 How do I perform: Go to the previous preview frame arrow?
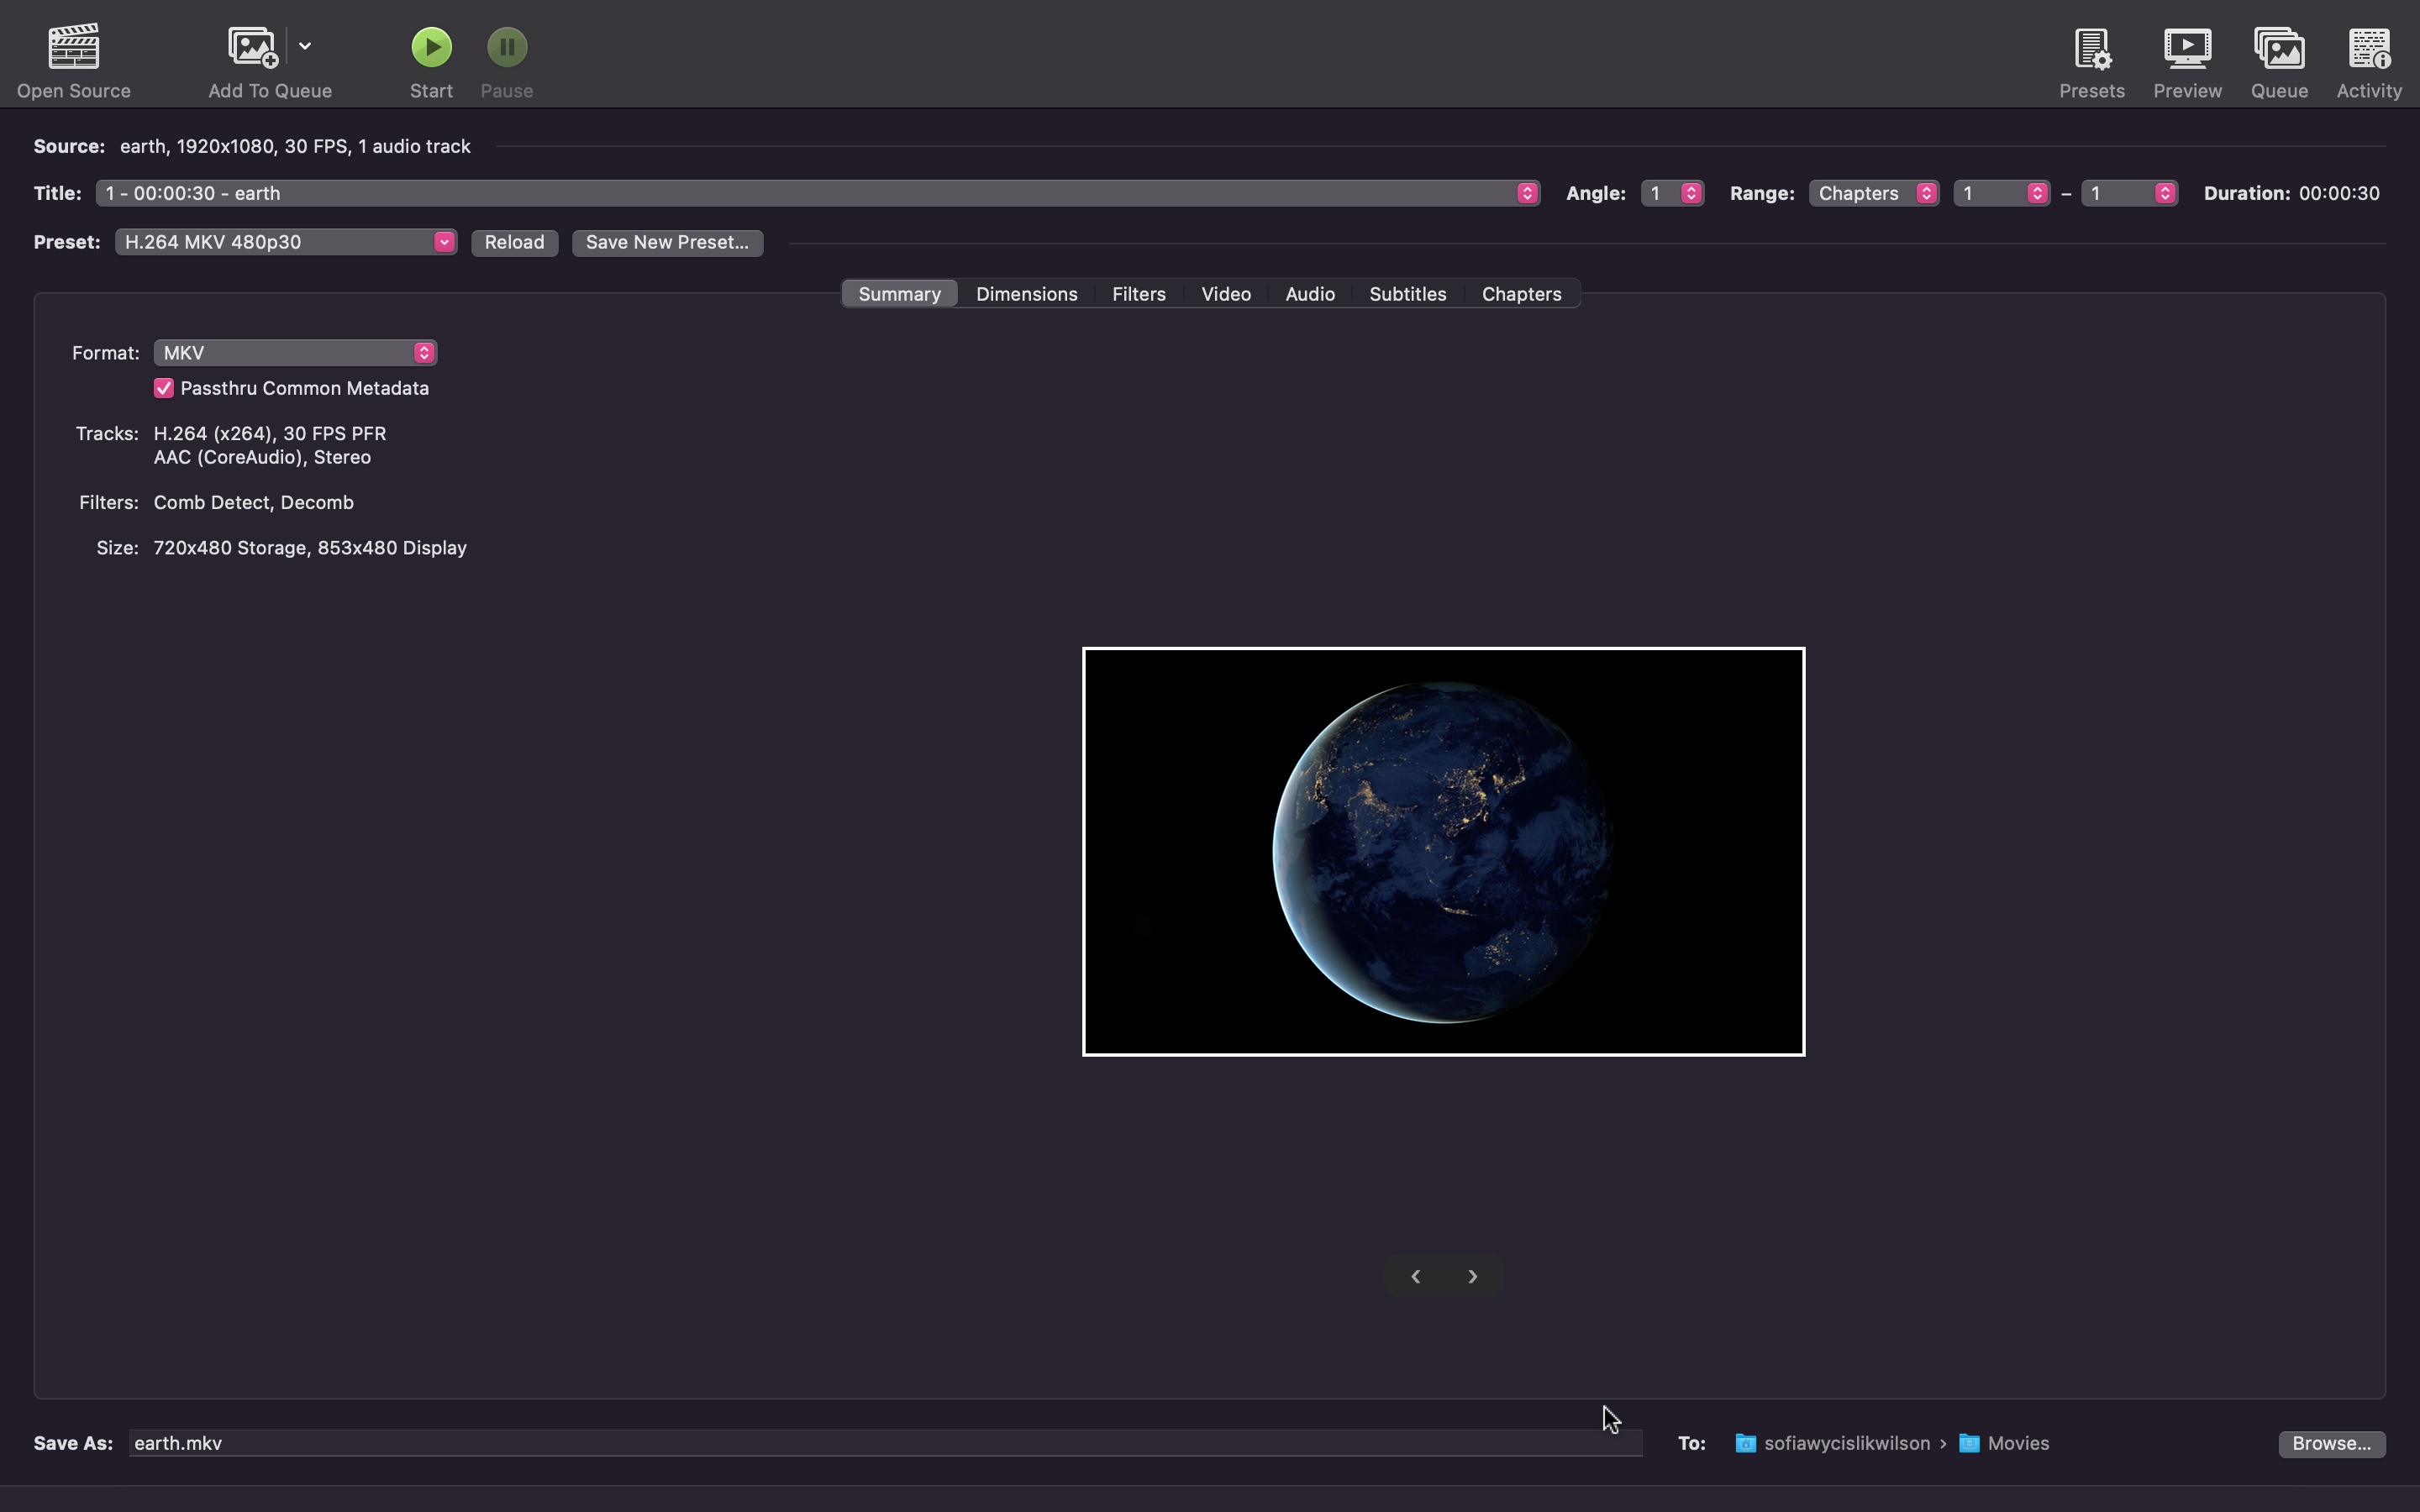tap(1415, 1276)
